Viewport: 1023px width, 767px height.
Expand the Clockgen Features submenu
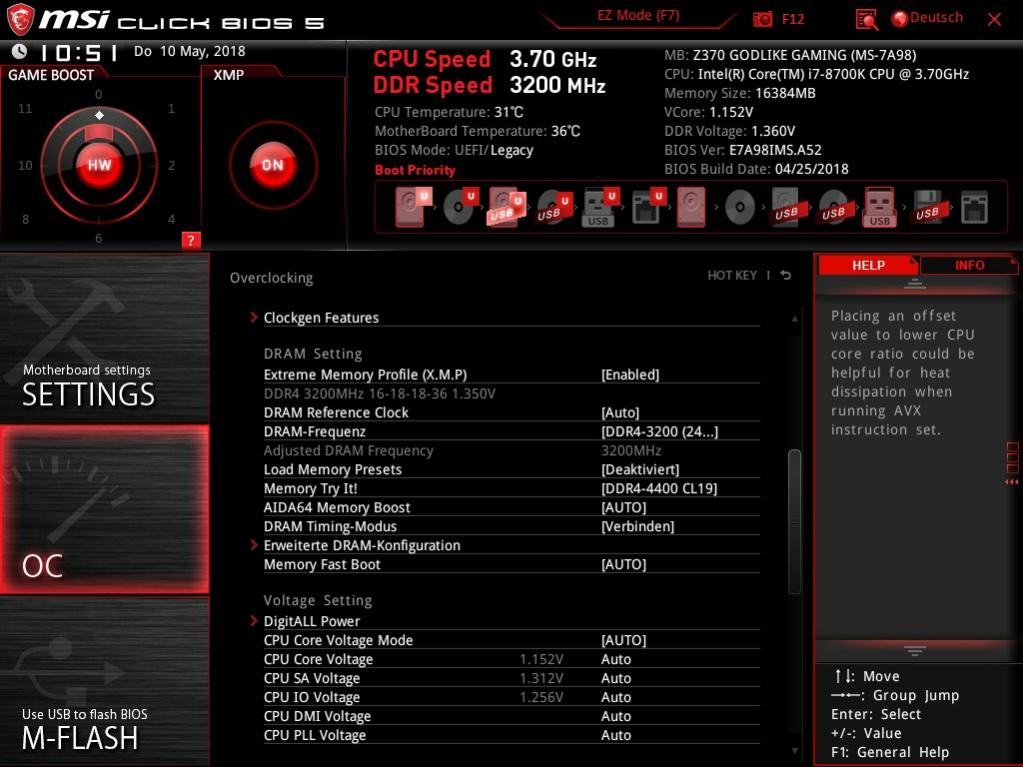pyautogui.click(x=321, y=318)
